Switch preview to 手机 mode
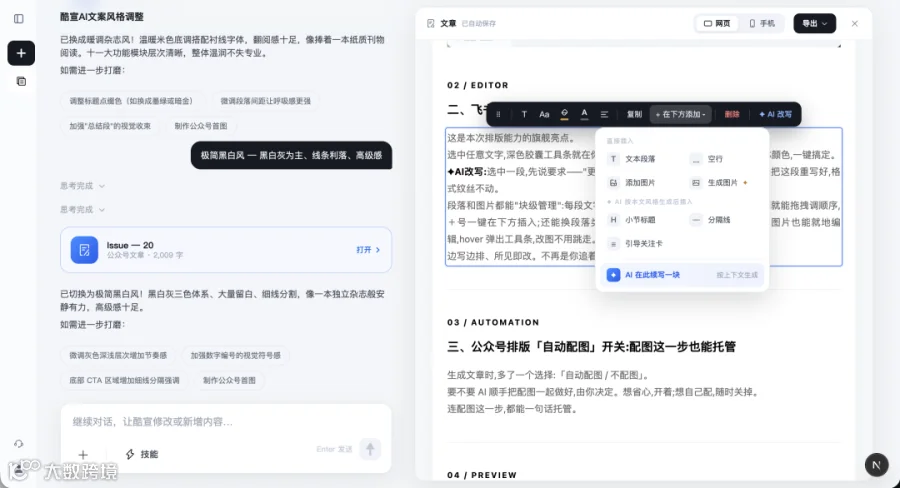Screen dimensions: 900x488 coord(762,24)
